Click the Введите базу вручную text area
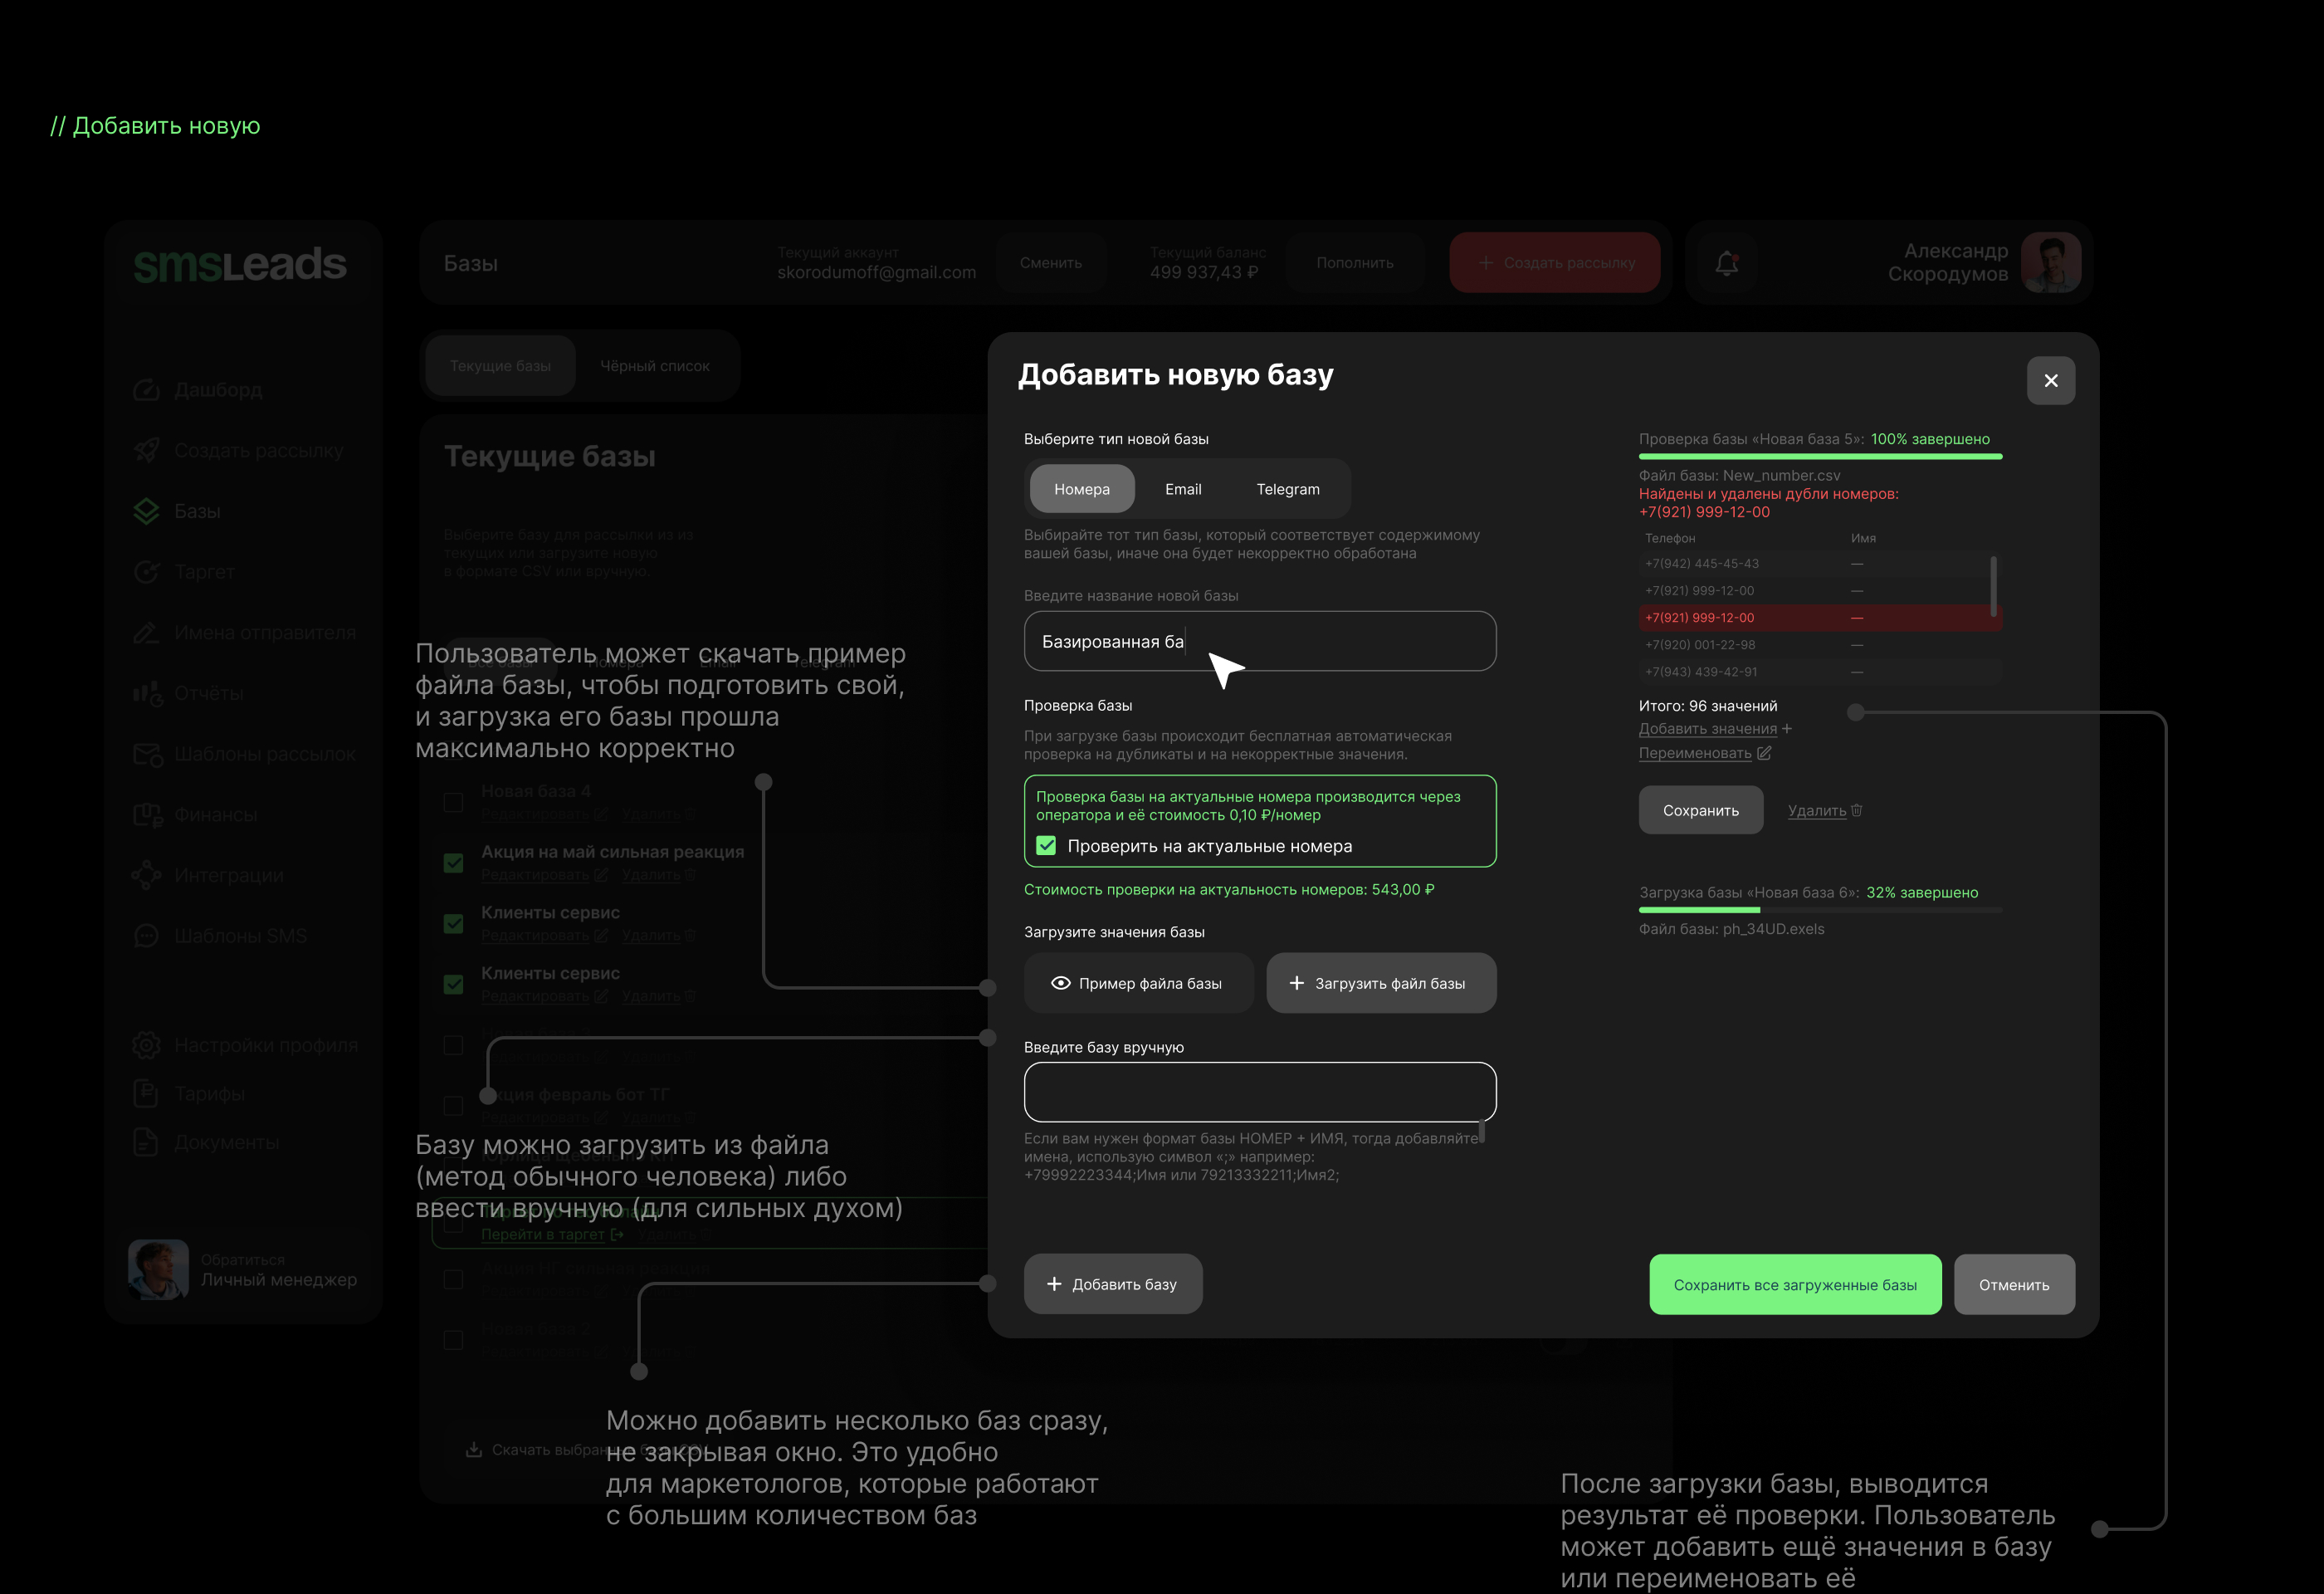The width and height of the screenshot is (2324, 1594). click(x=1259, y=1091)
